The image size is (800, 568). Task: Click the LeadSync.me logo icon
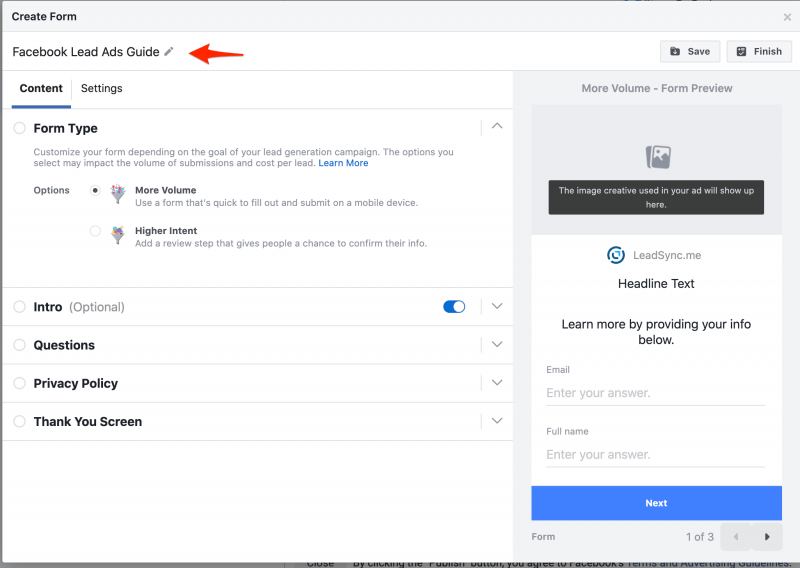(x=616, y=255)
